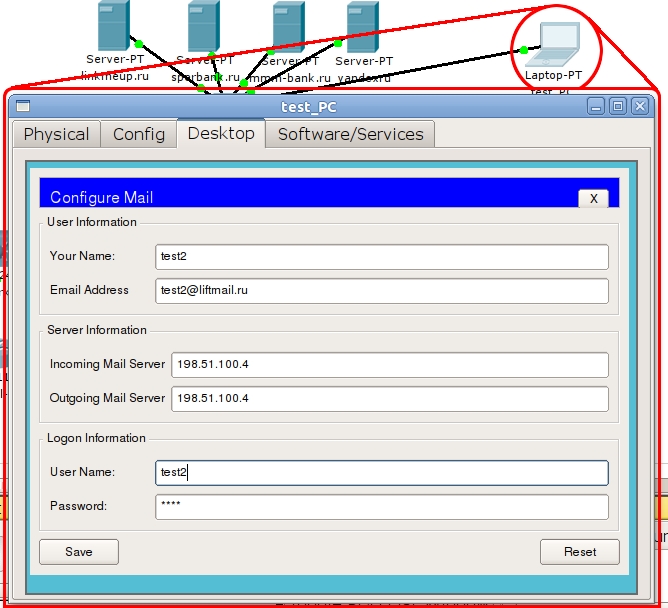668x608 pixels.
Task: Close the Configure Mail panel with X
Action: point(593,198)
